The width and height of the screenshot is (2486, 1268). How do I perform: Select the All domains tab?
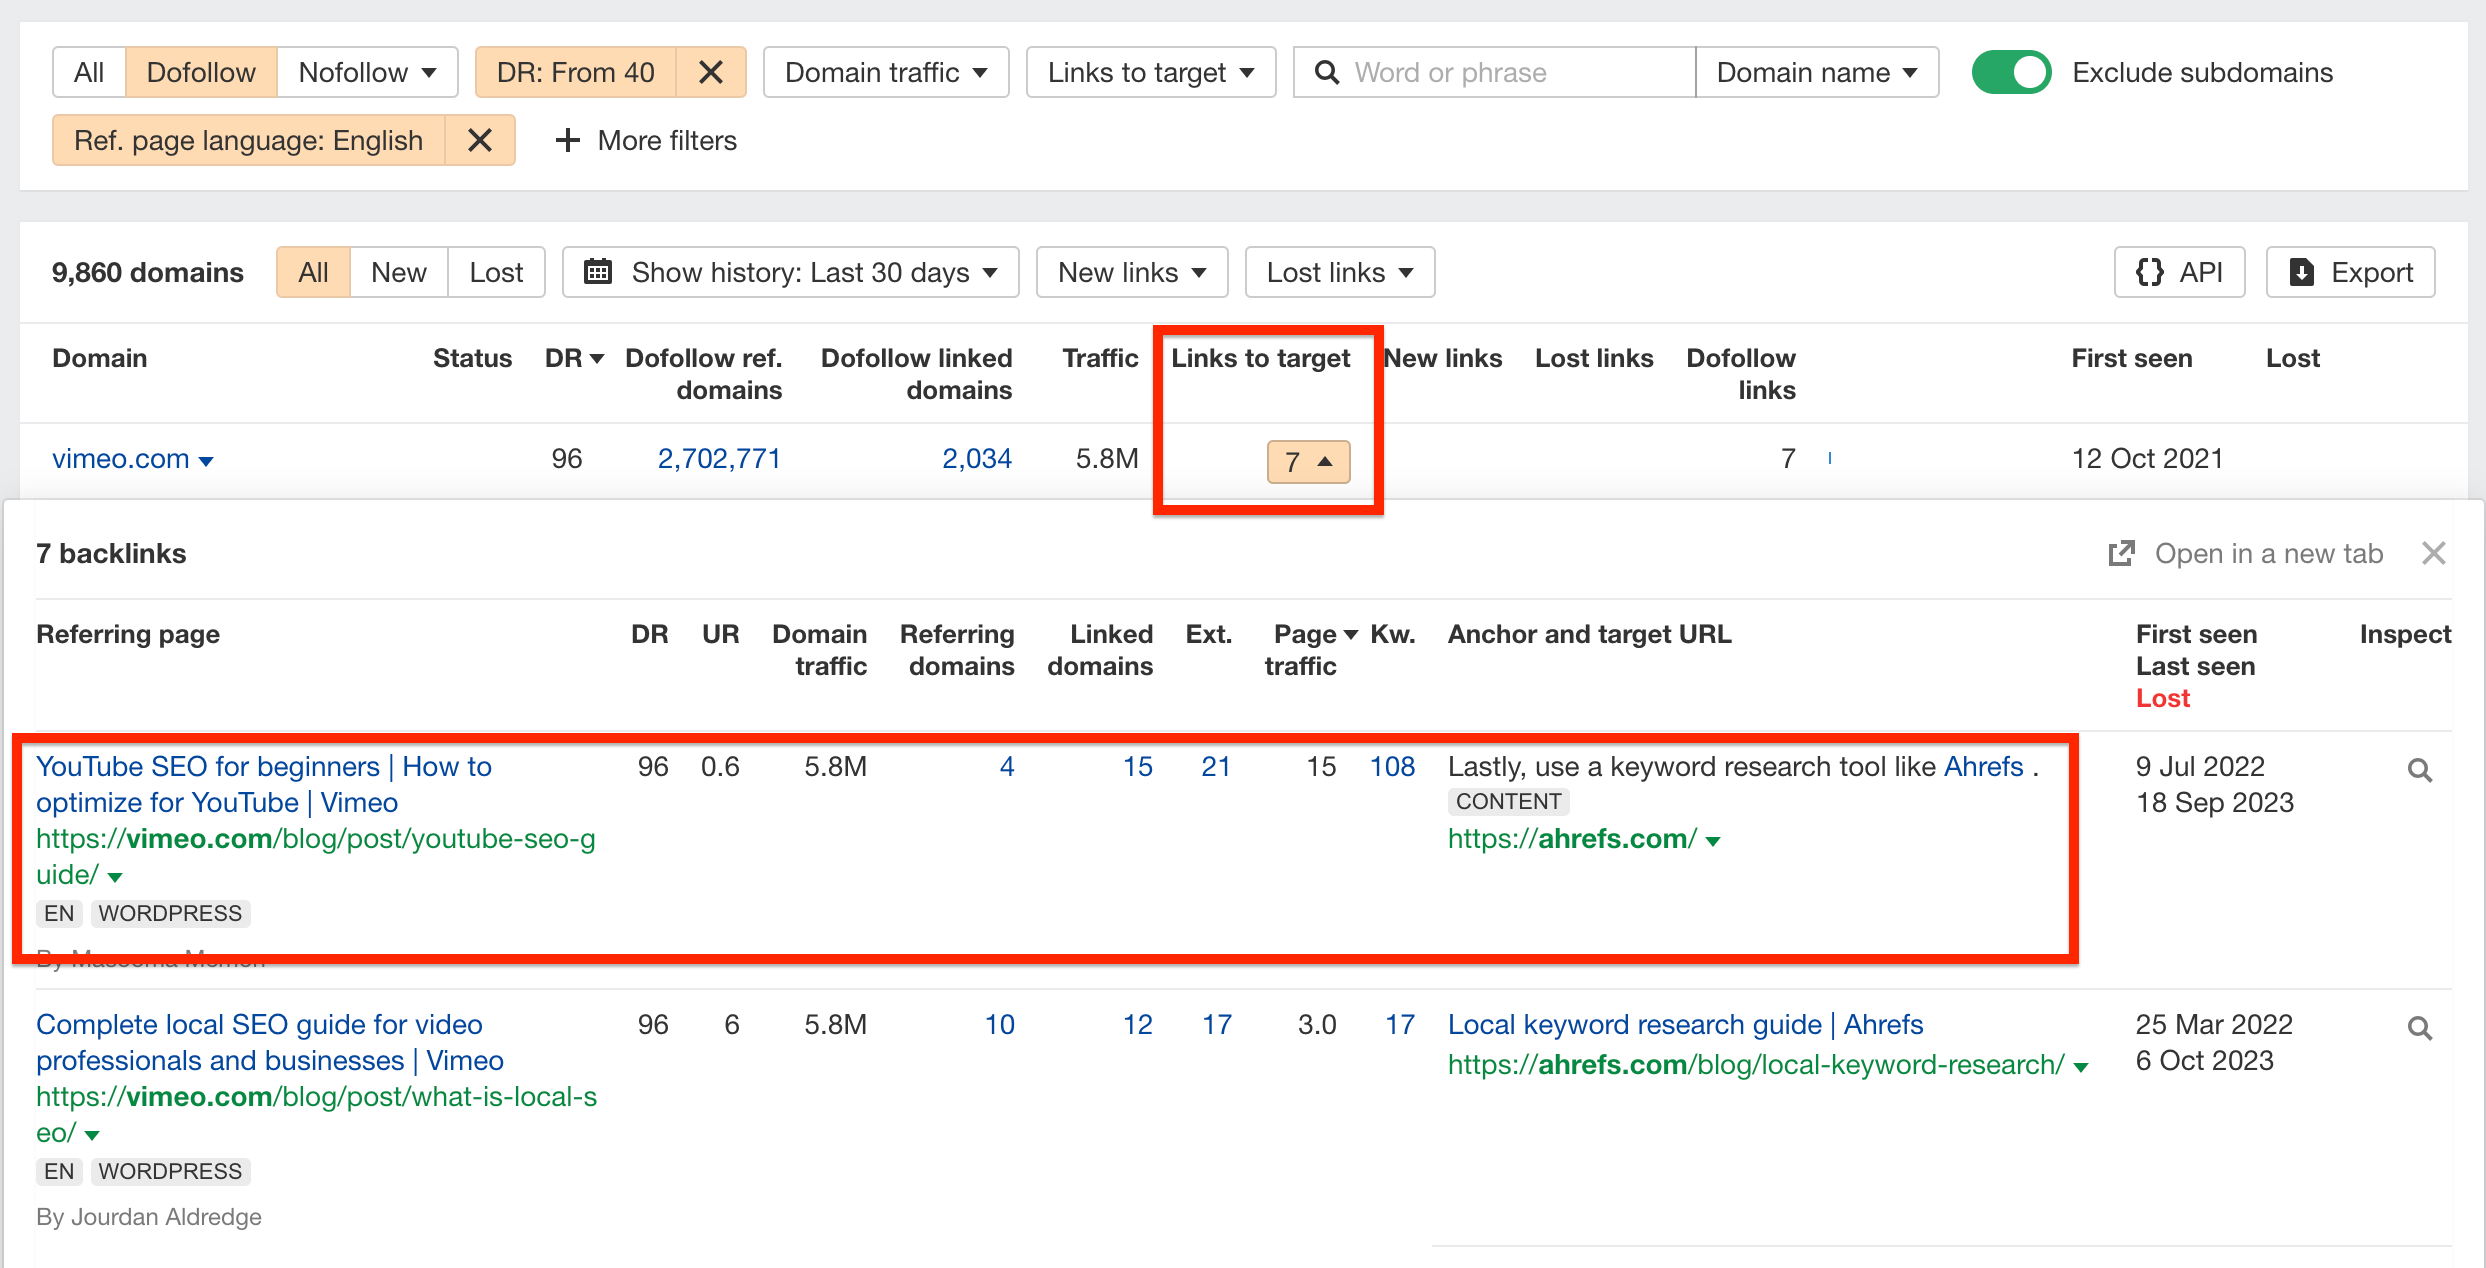coord(313,272)
